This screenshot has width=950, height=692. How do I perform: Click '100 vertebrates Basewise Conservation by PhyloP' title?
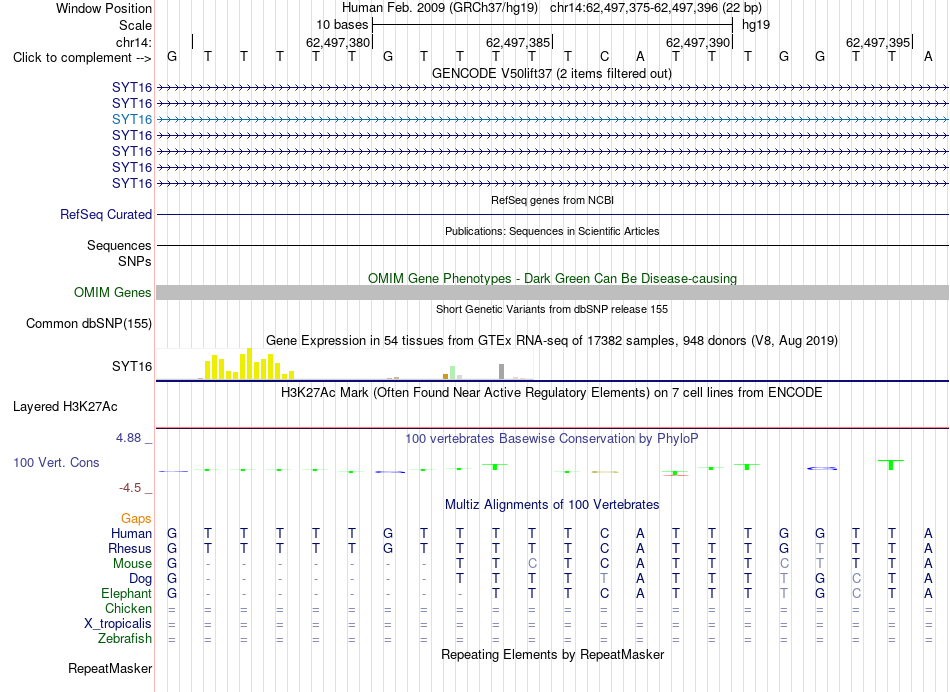tap(552, 438)
